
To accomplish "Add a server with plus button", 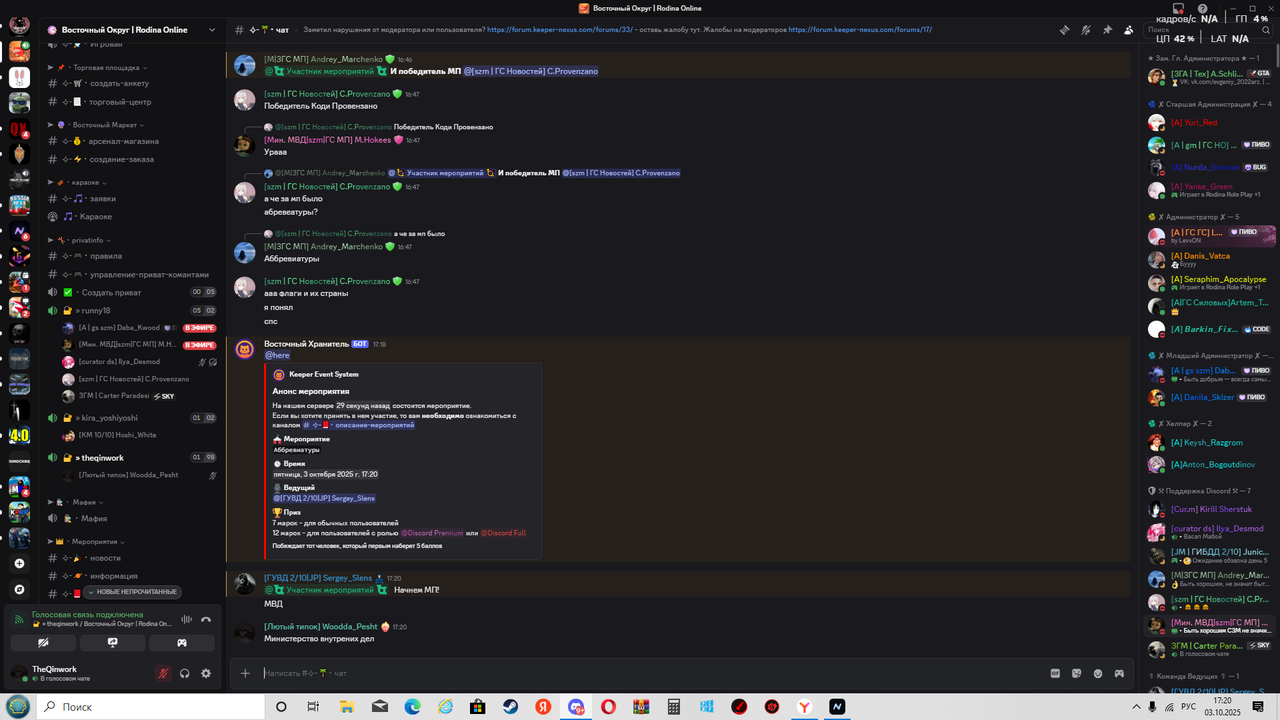I will pyautogui.click(x=19, y=564).
